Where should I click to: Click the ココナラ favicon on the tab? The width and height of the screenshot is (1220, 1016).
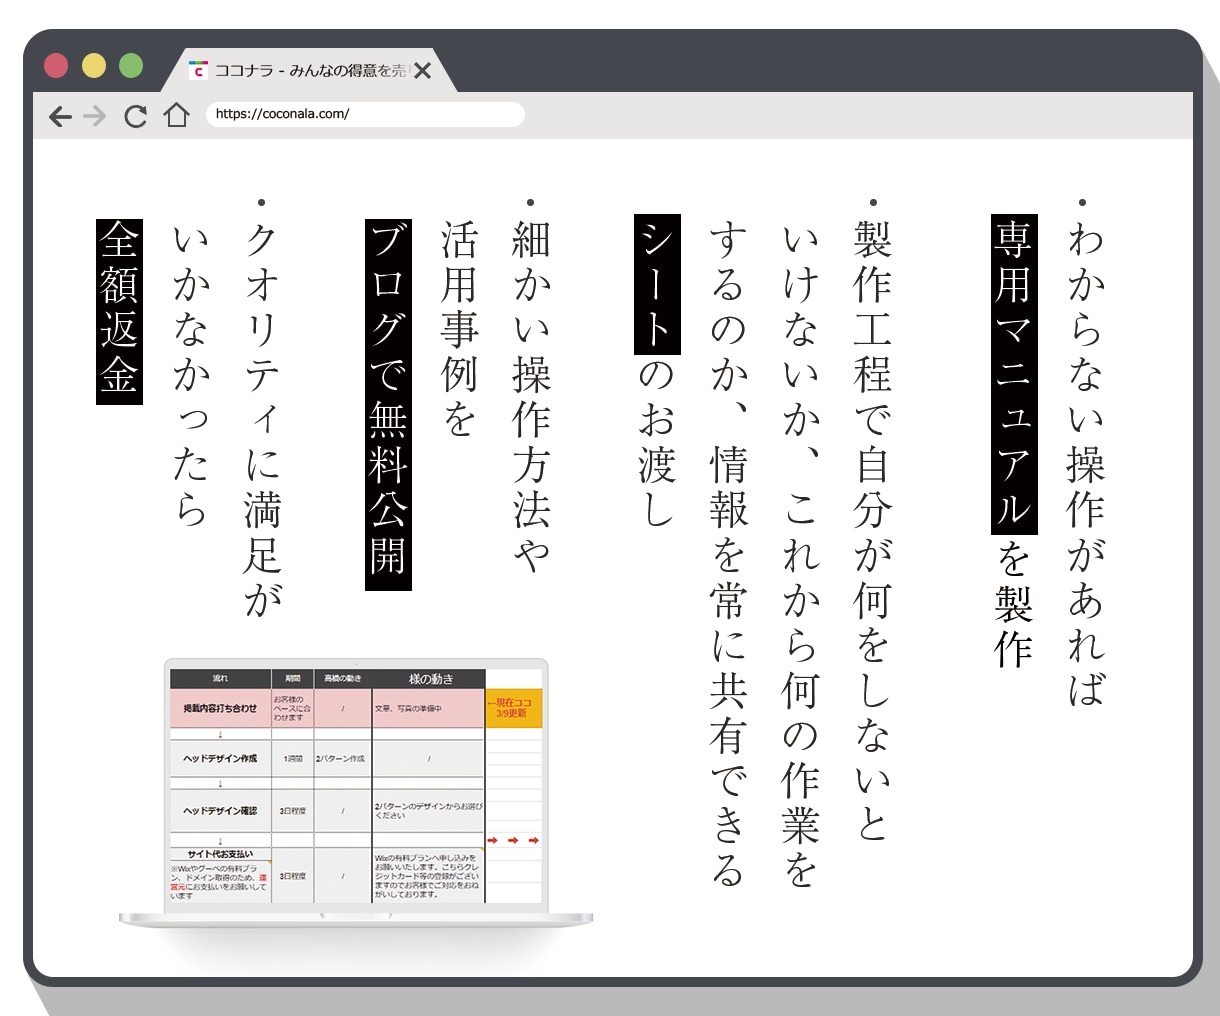coord(198,70)
